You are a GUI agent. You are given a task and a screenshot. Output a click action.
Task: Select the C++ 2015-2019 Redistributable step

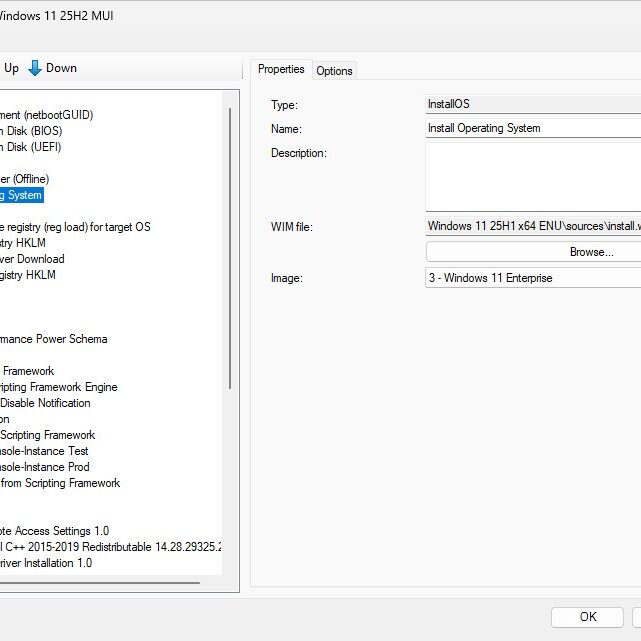coord(110,547)
